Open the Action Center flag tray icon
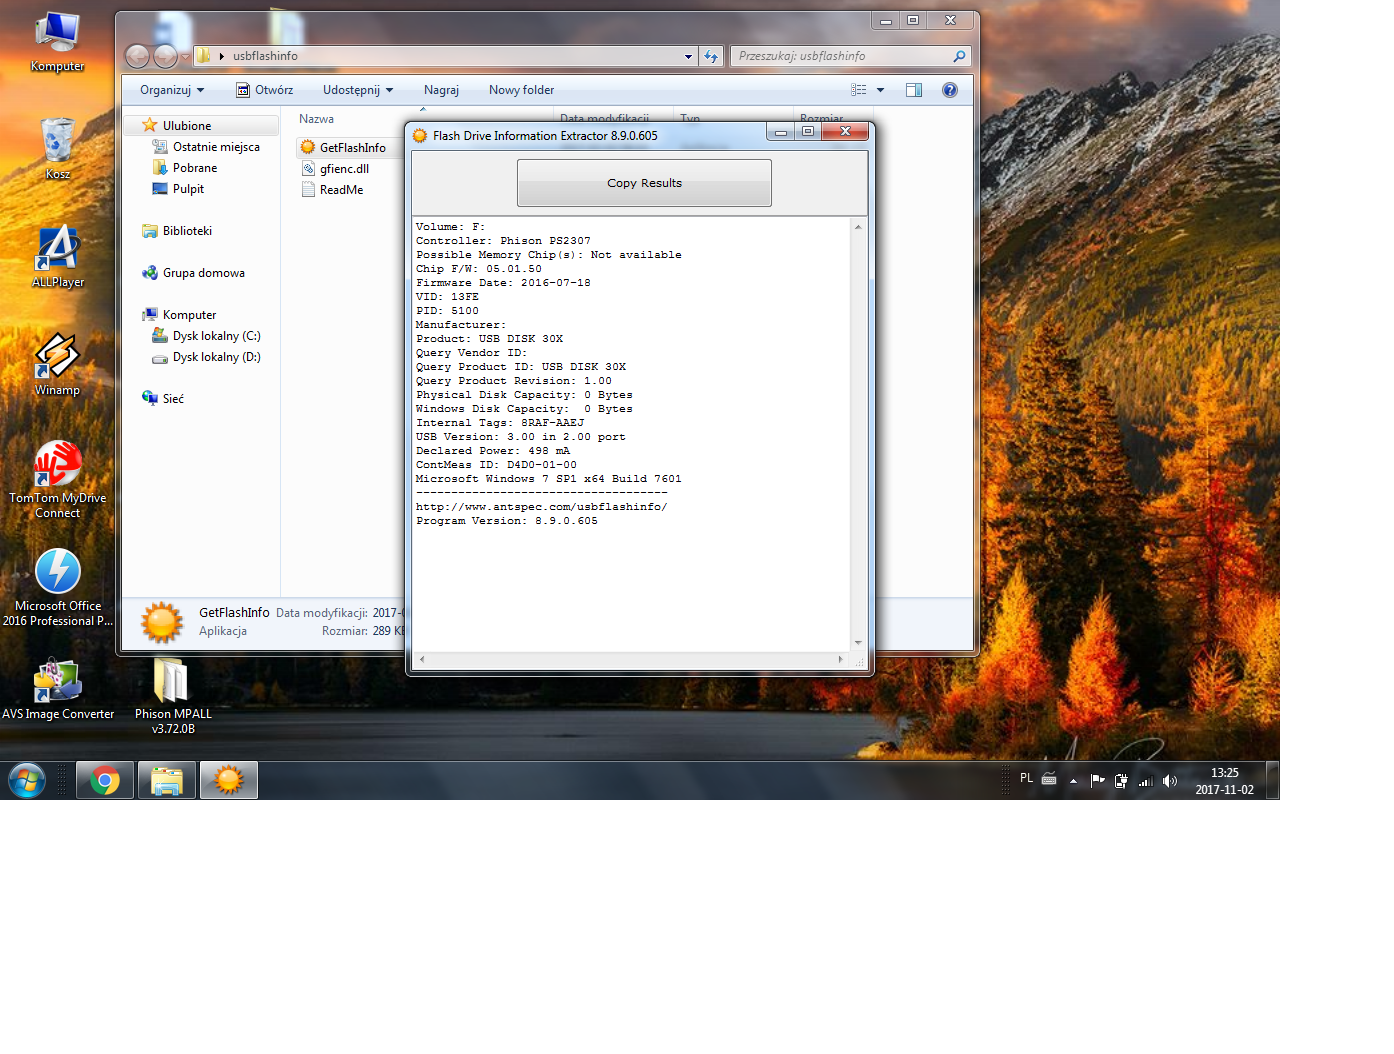This screenshot has width=1394, height=1054. point(1097,781)
